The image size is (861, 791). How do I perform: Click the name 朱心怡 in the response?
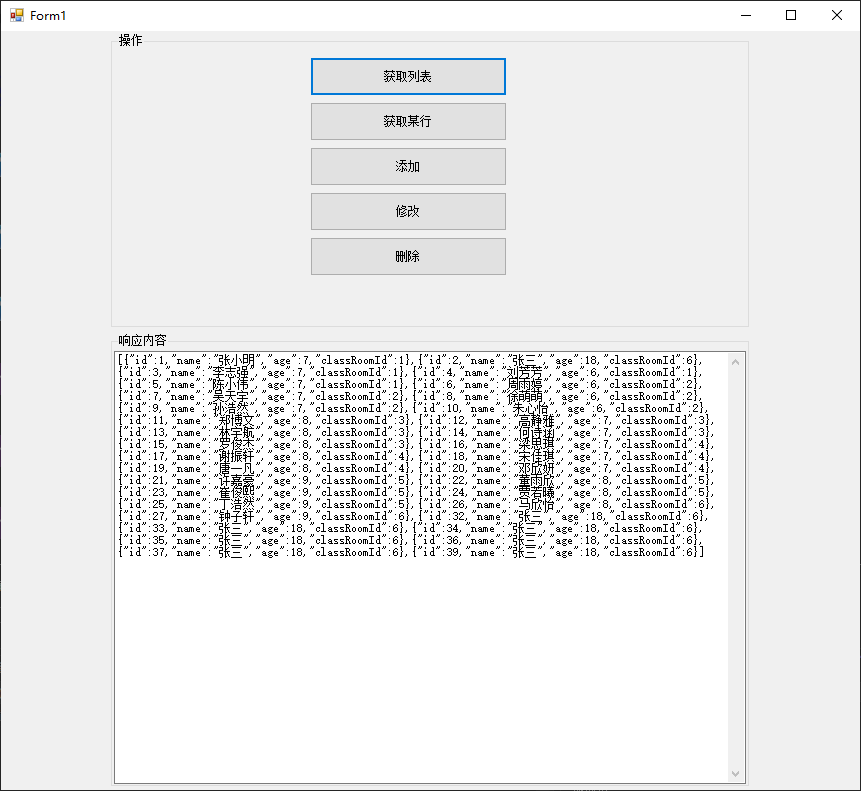530,409
